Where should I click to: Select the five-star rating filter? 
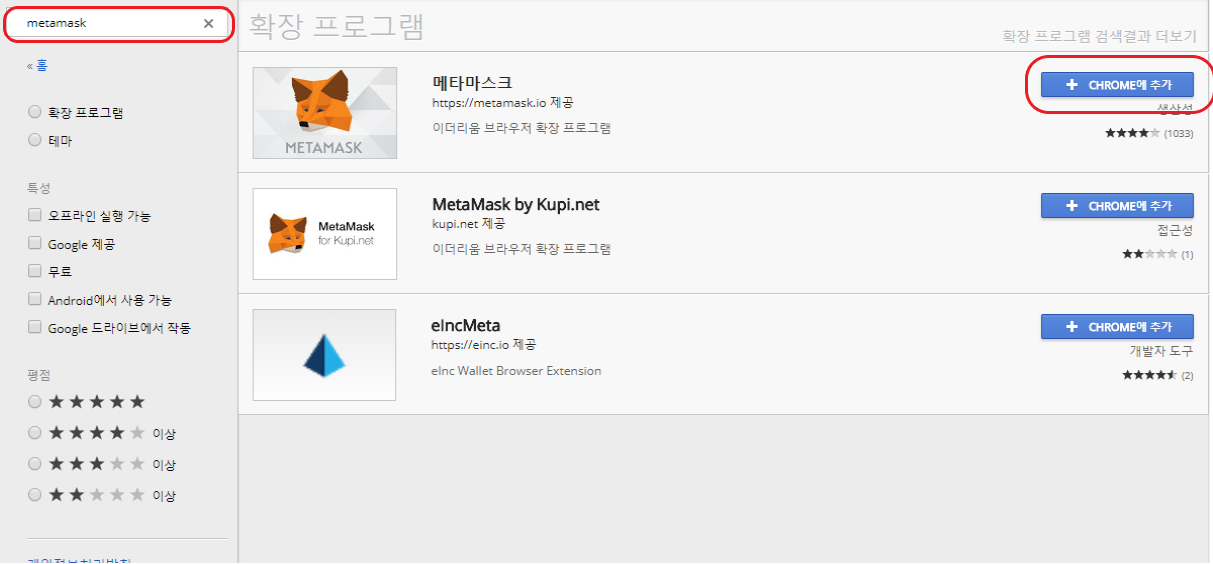(x=35, y=402)
